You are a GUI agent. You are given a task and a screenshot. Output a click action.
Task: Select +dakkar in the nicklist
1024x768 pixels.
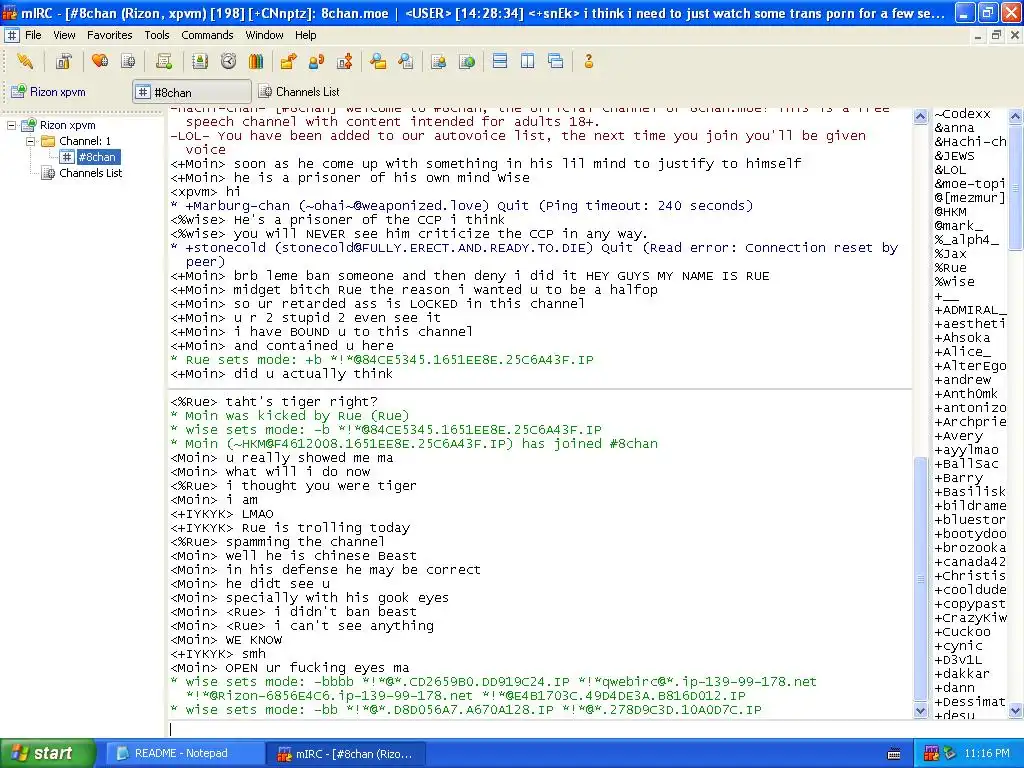pos(962,673)
